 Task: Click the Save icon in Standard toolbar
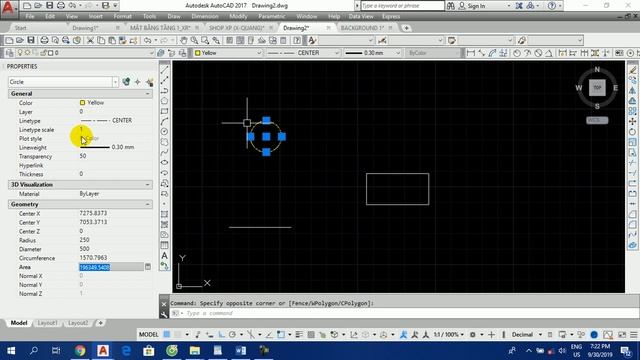pos(31,40)
